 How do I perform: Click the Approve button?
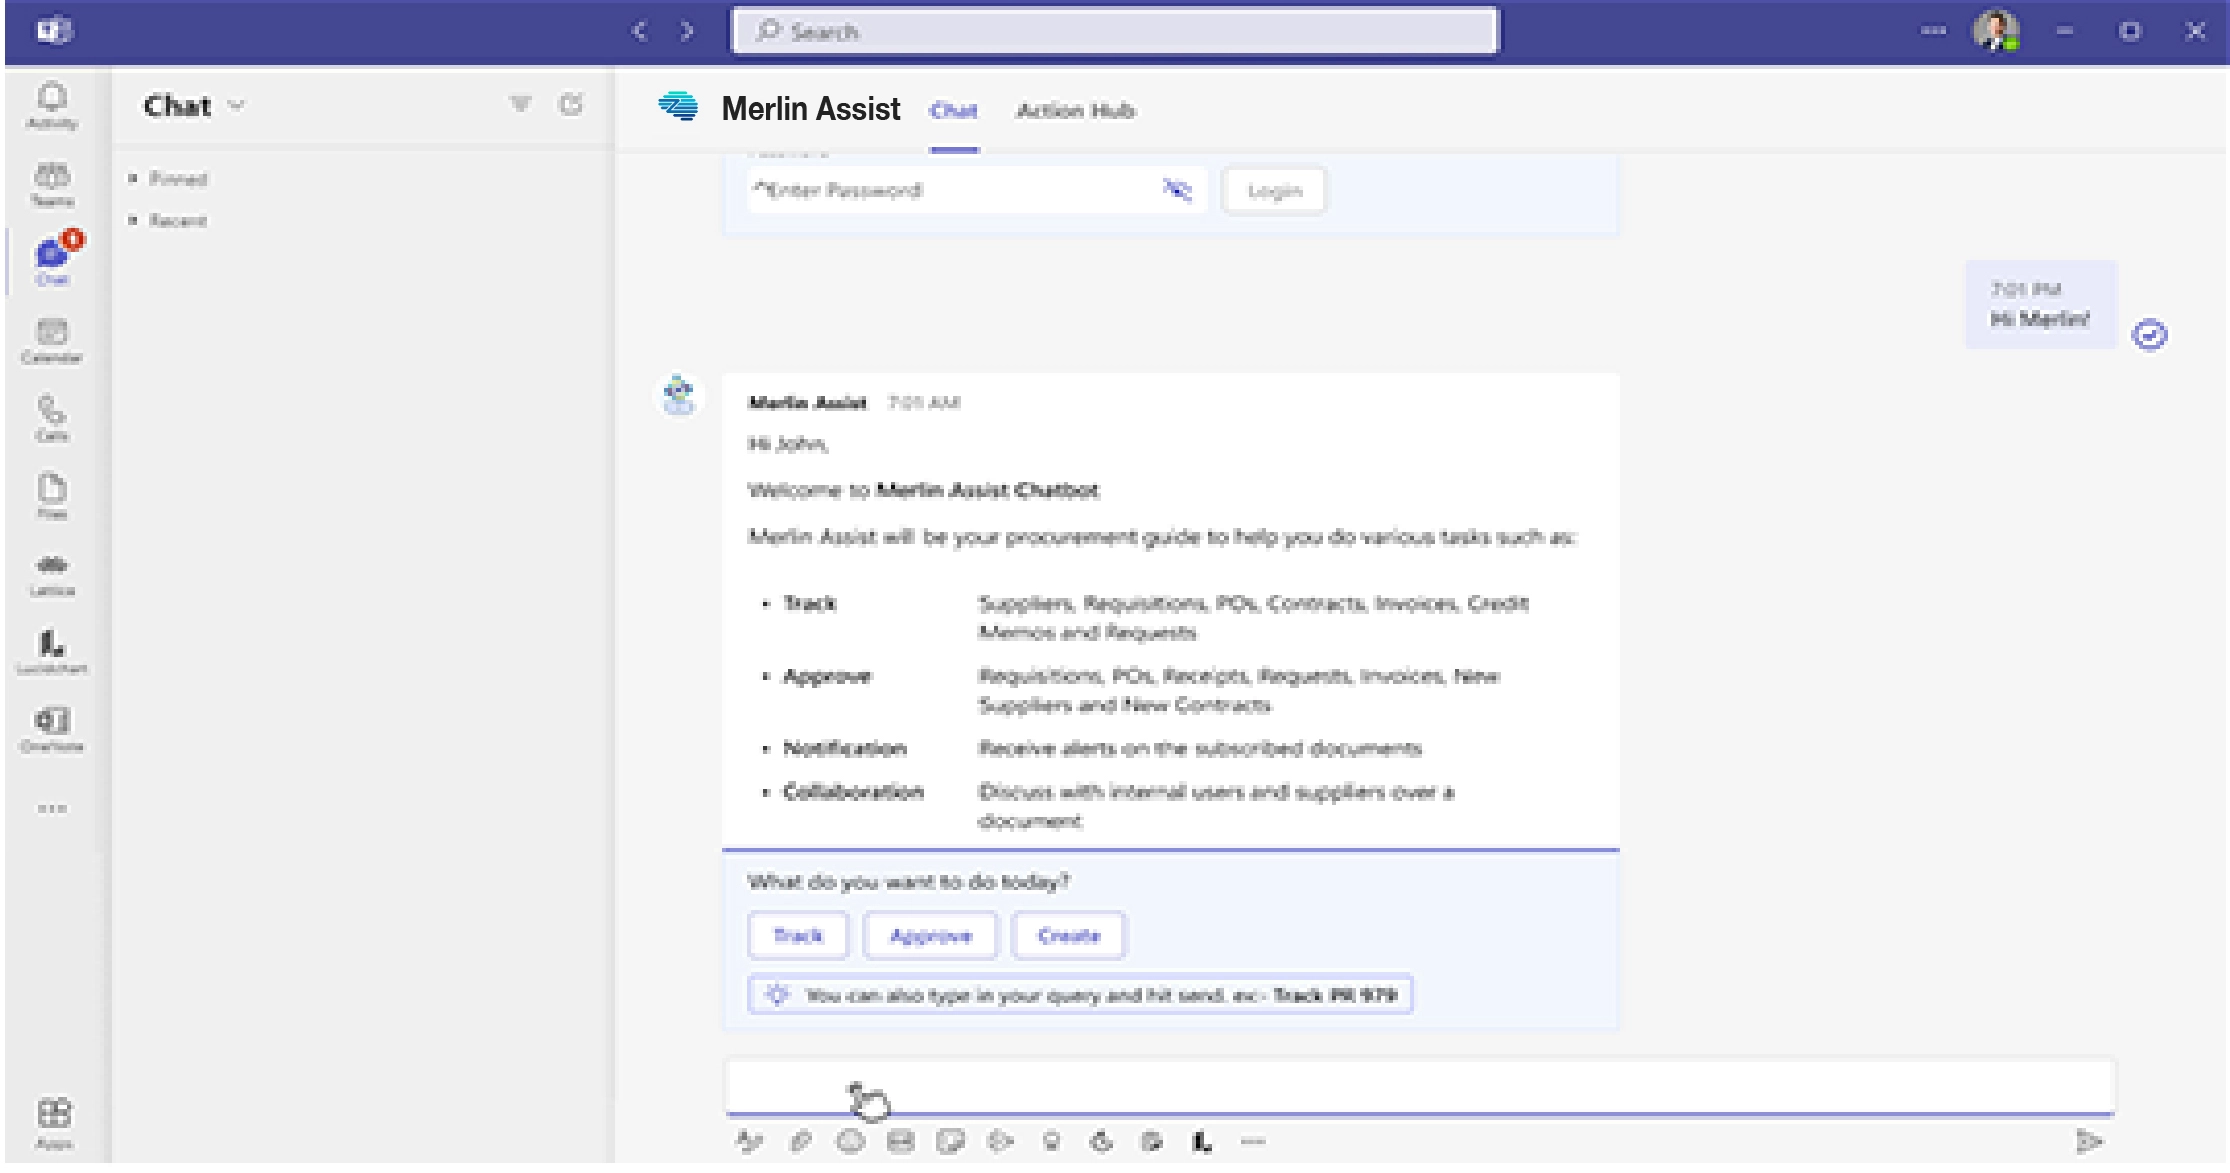click(x=930, y=936)
